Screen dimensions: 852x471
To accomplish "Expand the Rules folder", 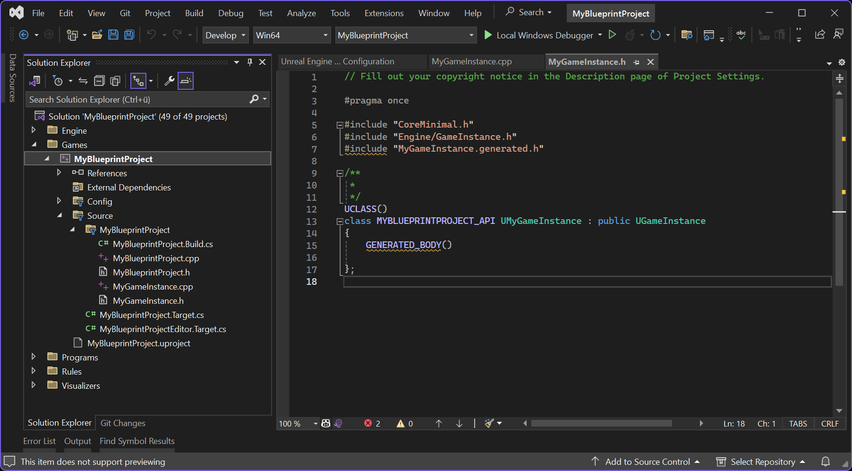I will click(34, 371).
